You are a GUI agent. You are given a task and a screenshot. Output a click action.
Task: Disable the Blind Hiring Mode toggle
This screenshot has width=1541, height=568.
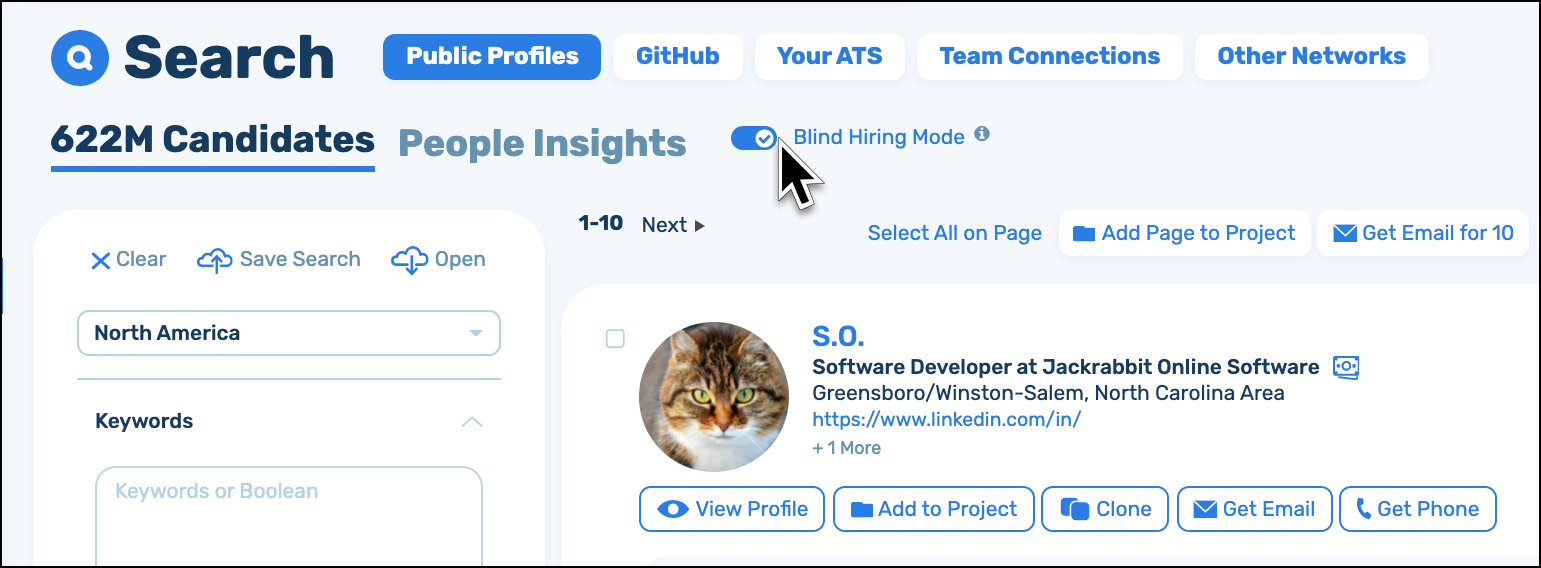(754, 138)
